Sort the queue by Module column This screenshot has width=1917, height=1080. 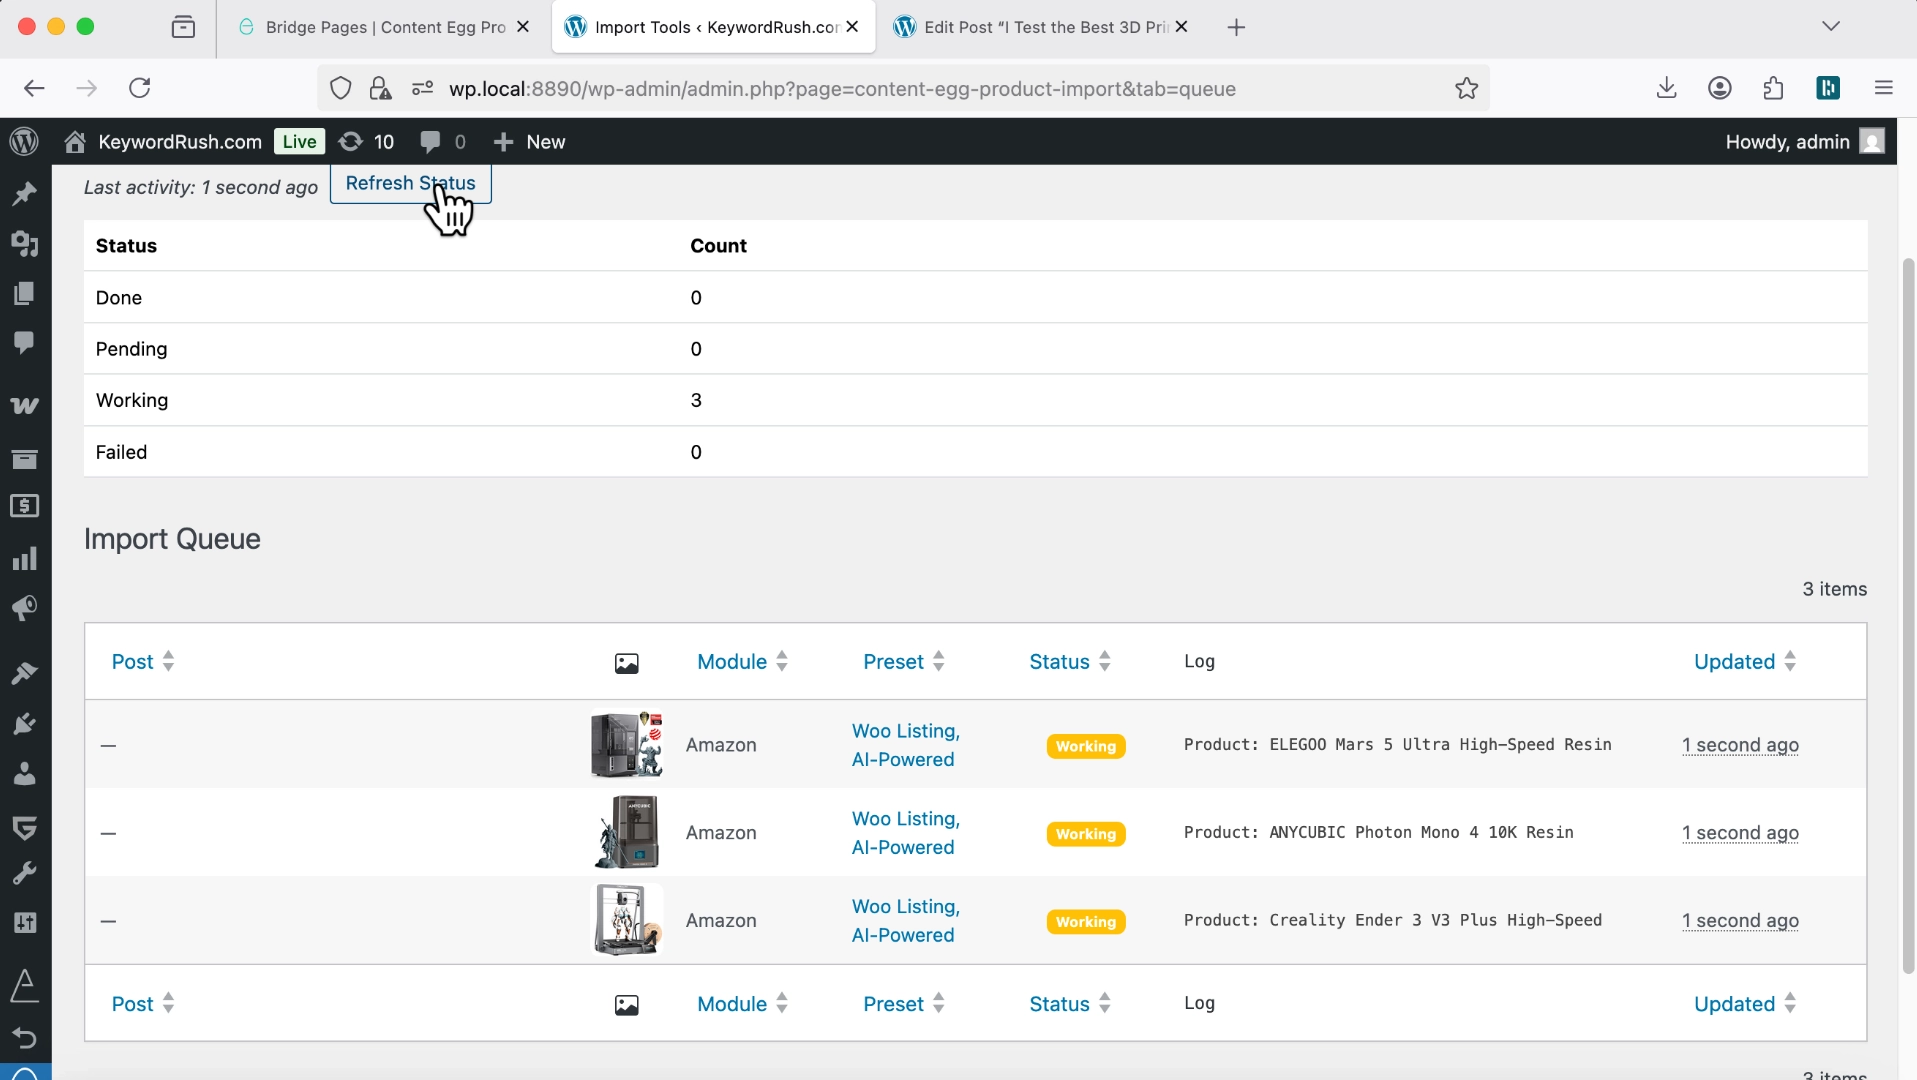click(x=732, y=662)
